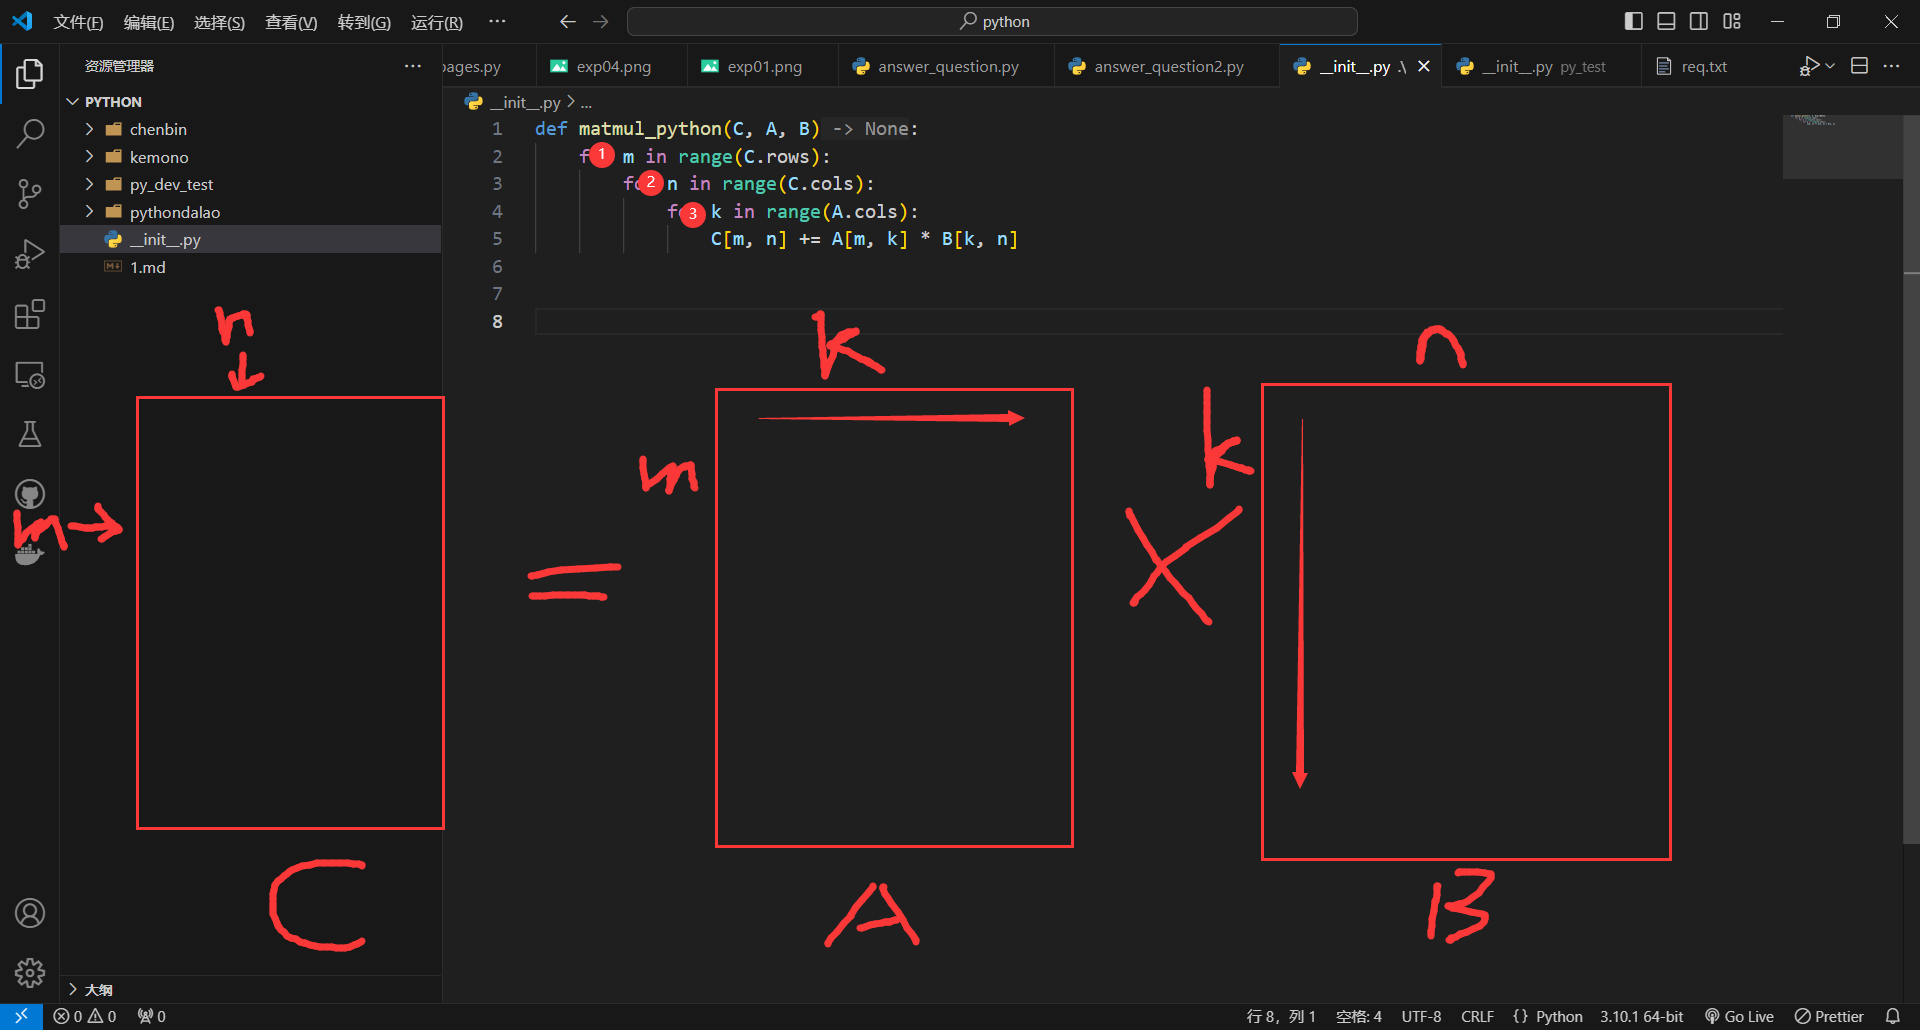The width and height of the screenshot is (1920, 1030).
Task: Click the python command center search box
Action: [x=992, y=21]
